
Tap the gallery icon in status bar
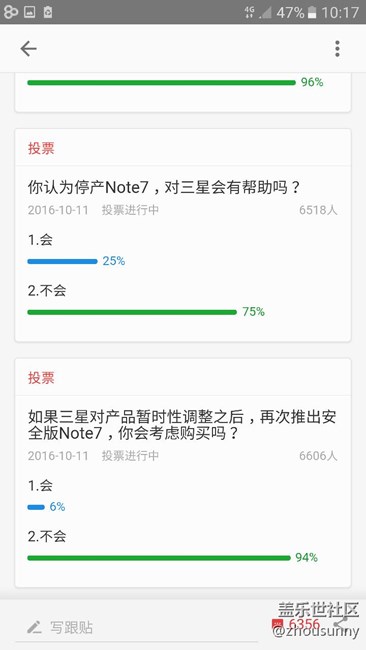29,12
